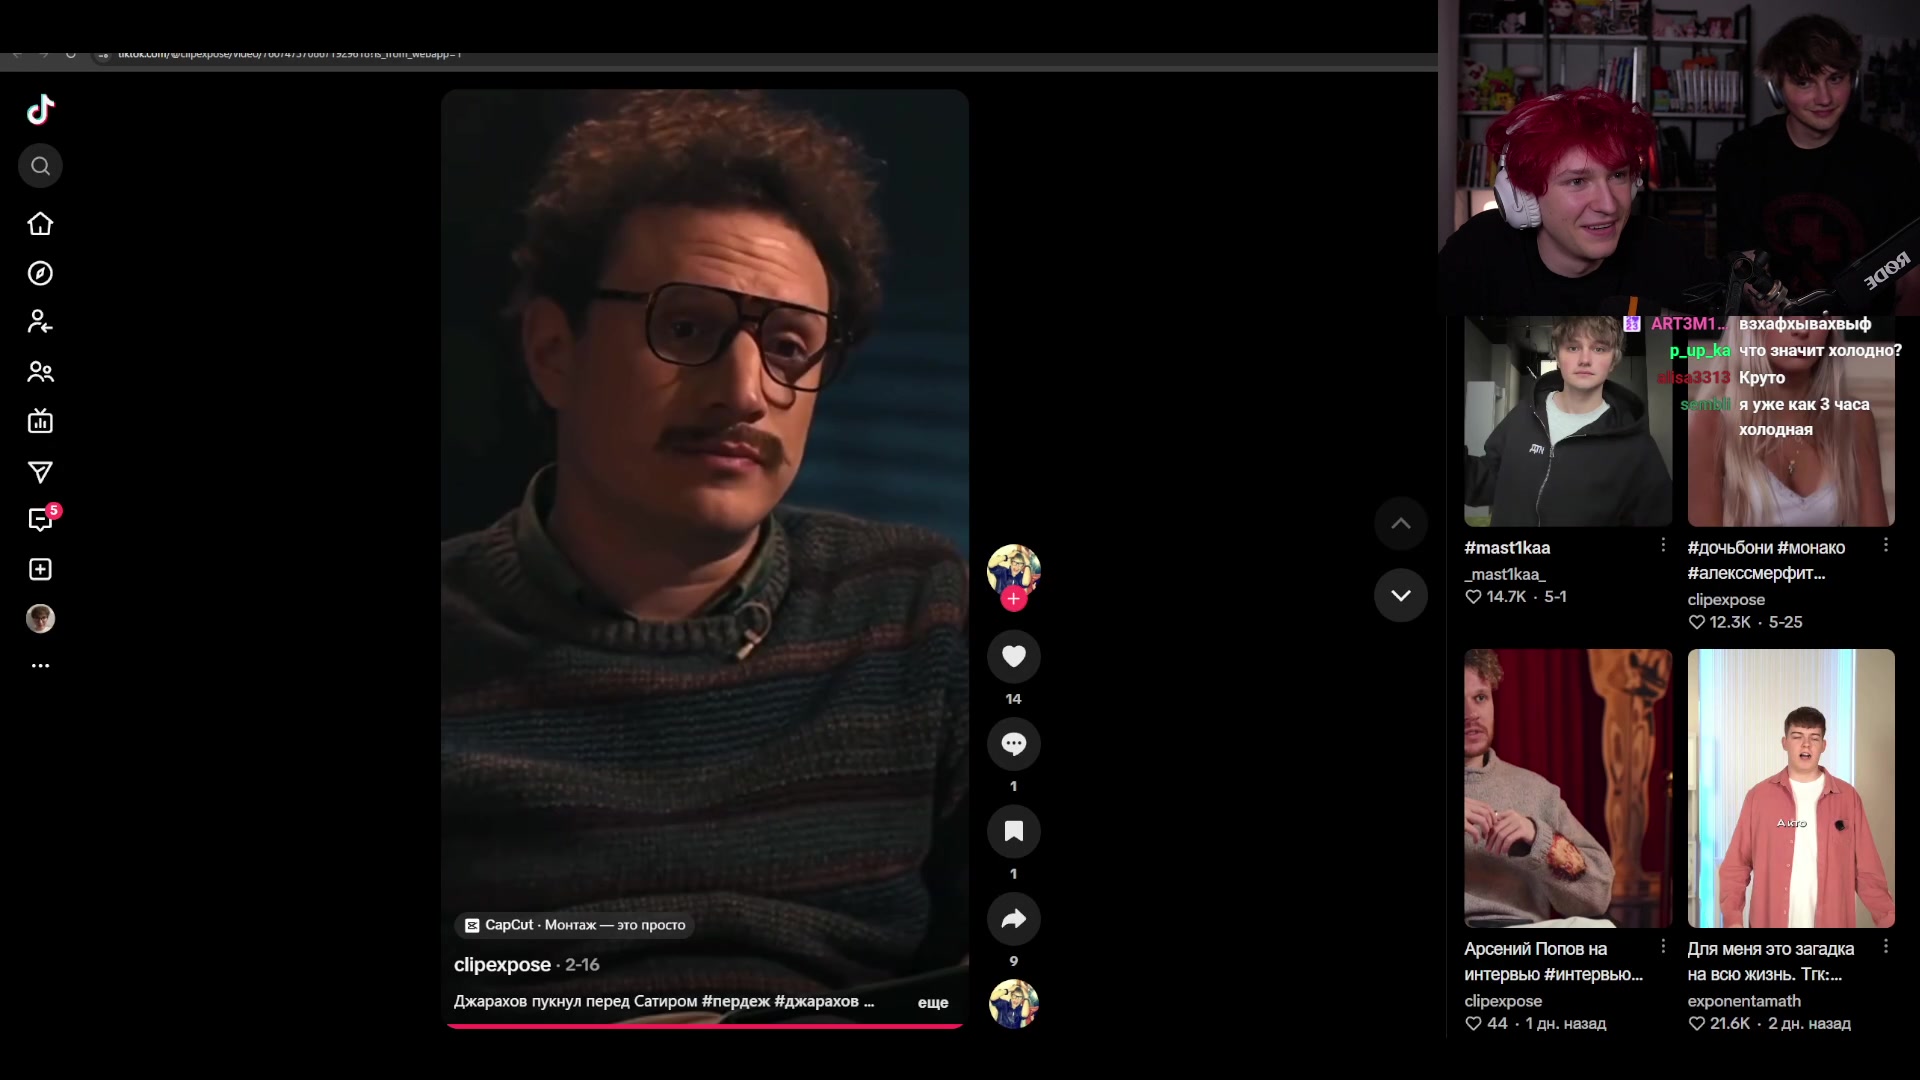
Task: Open options for Арсений Попов video
Action: (1662, 946)
